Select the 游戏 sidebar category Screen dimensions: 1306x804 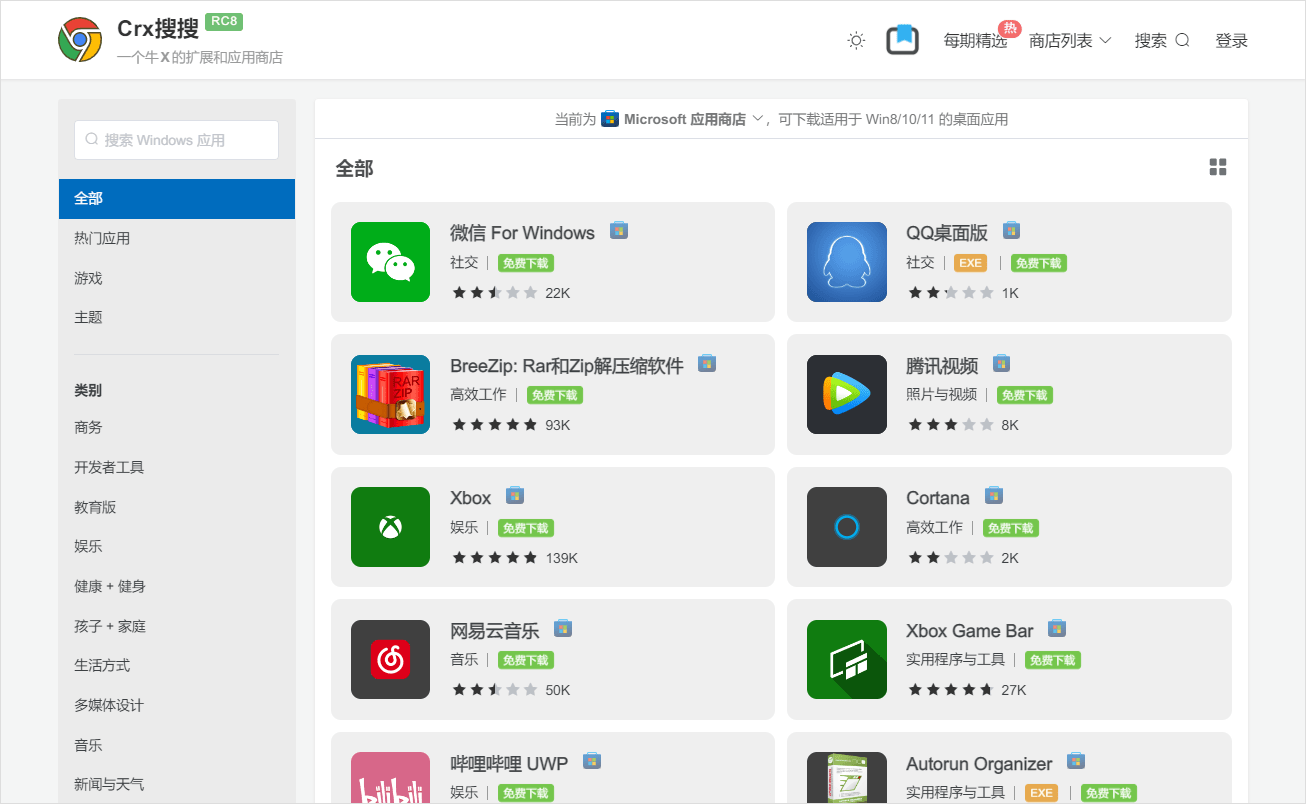88,278
